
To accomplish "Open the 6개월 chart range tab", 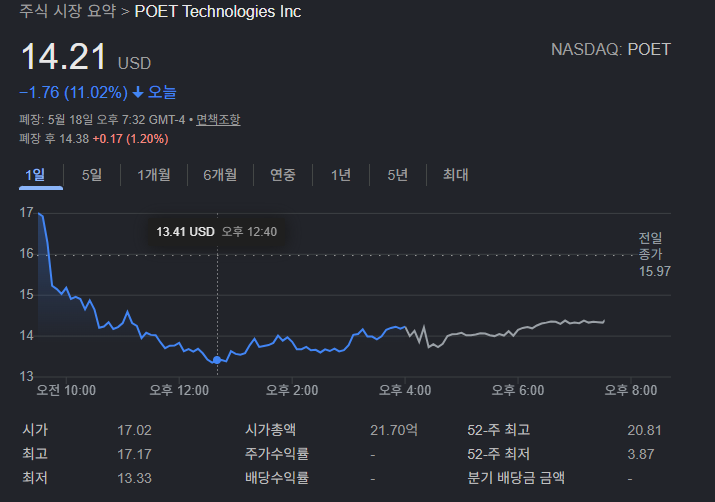I will pyautogui.click(x=220, y=175).
